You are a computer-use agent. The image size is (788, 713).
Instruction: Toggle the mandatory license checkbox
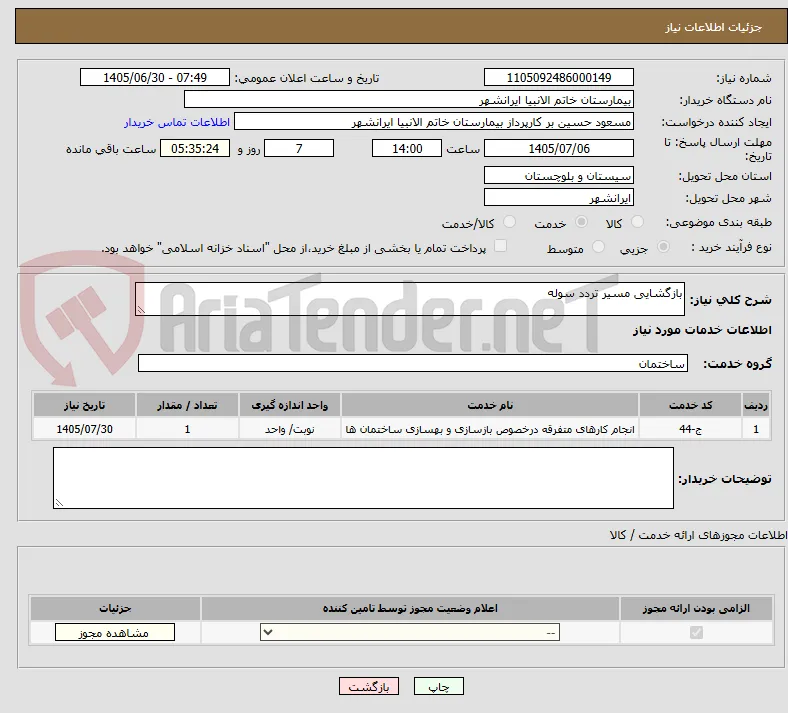point(696,632)
